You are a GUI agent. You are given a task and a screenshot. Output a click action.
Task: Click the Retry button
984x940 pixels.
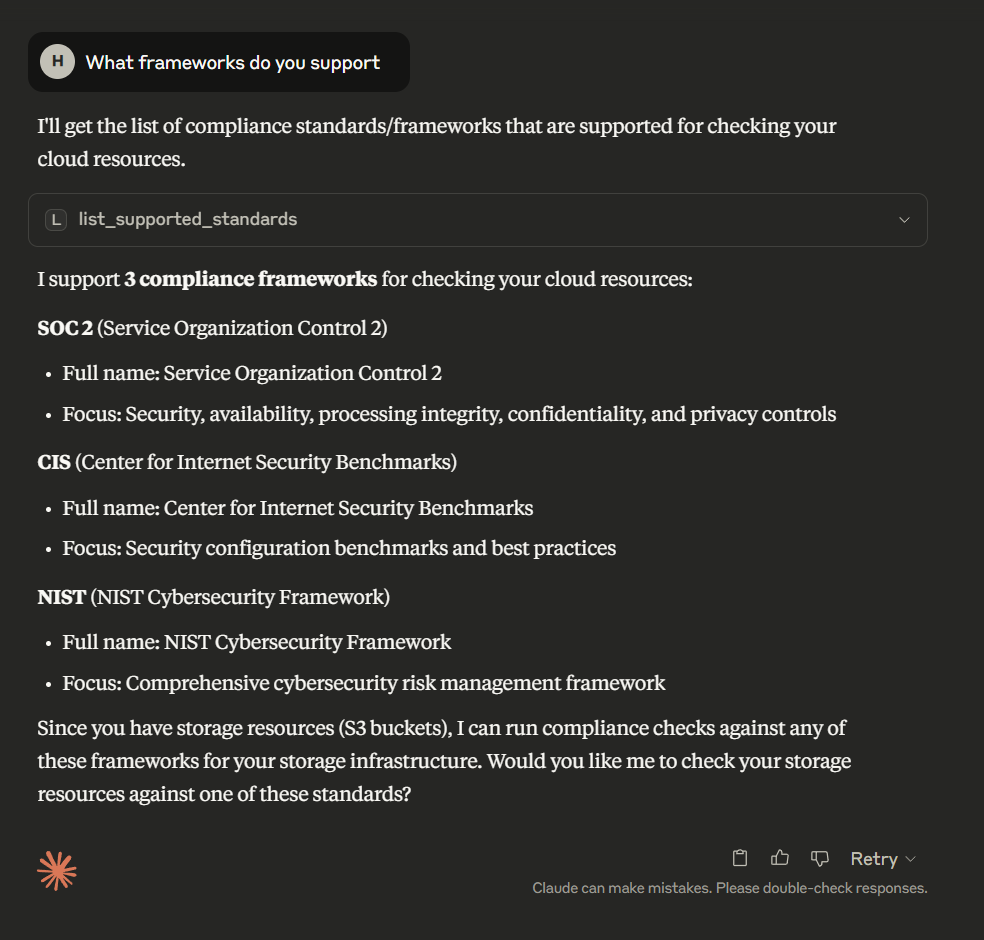tap(871, 858)
